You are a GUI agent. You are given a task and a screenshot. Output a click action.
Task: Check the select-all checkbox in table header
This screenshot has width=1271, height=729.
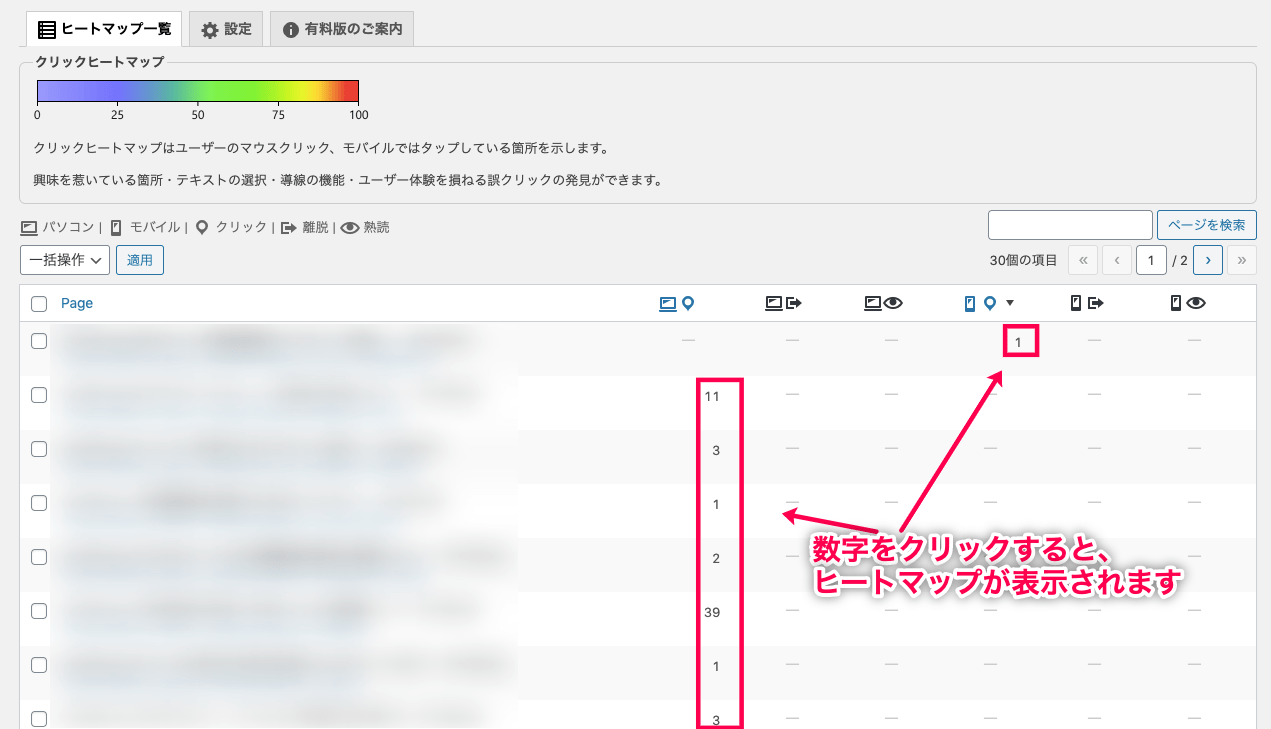pos(39,304)
